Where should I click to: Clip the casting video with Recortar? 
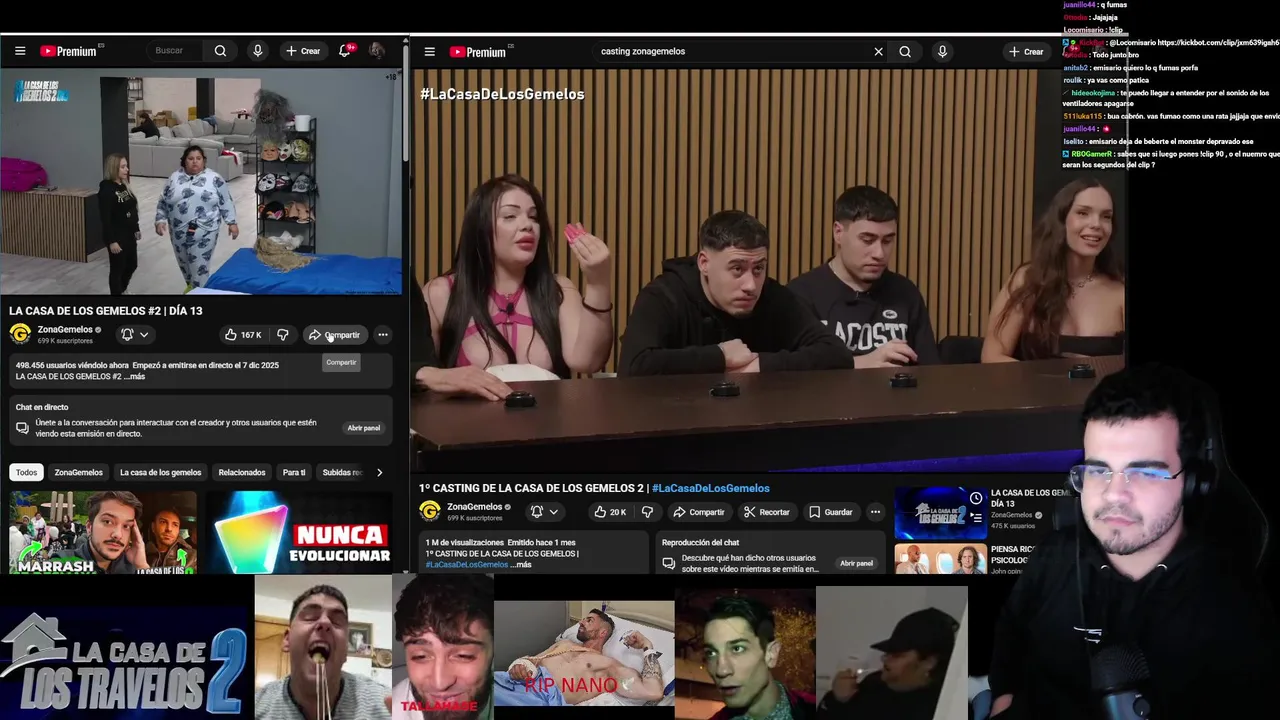coord(766,512)
